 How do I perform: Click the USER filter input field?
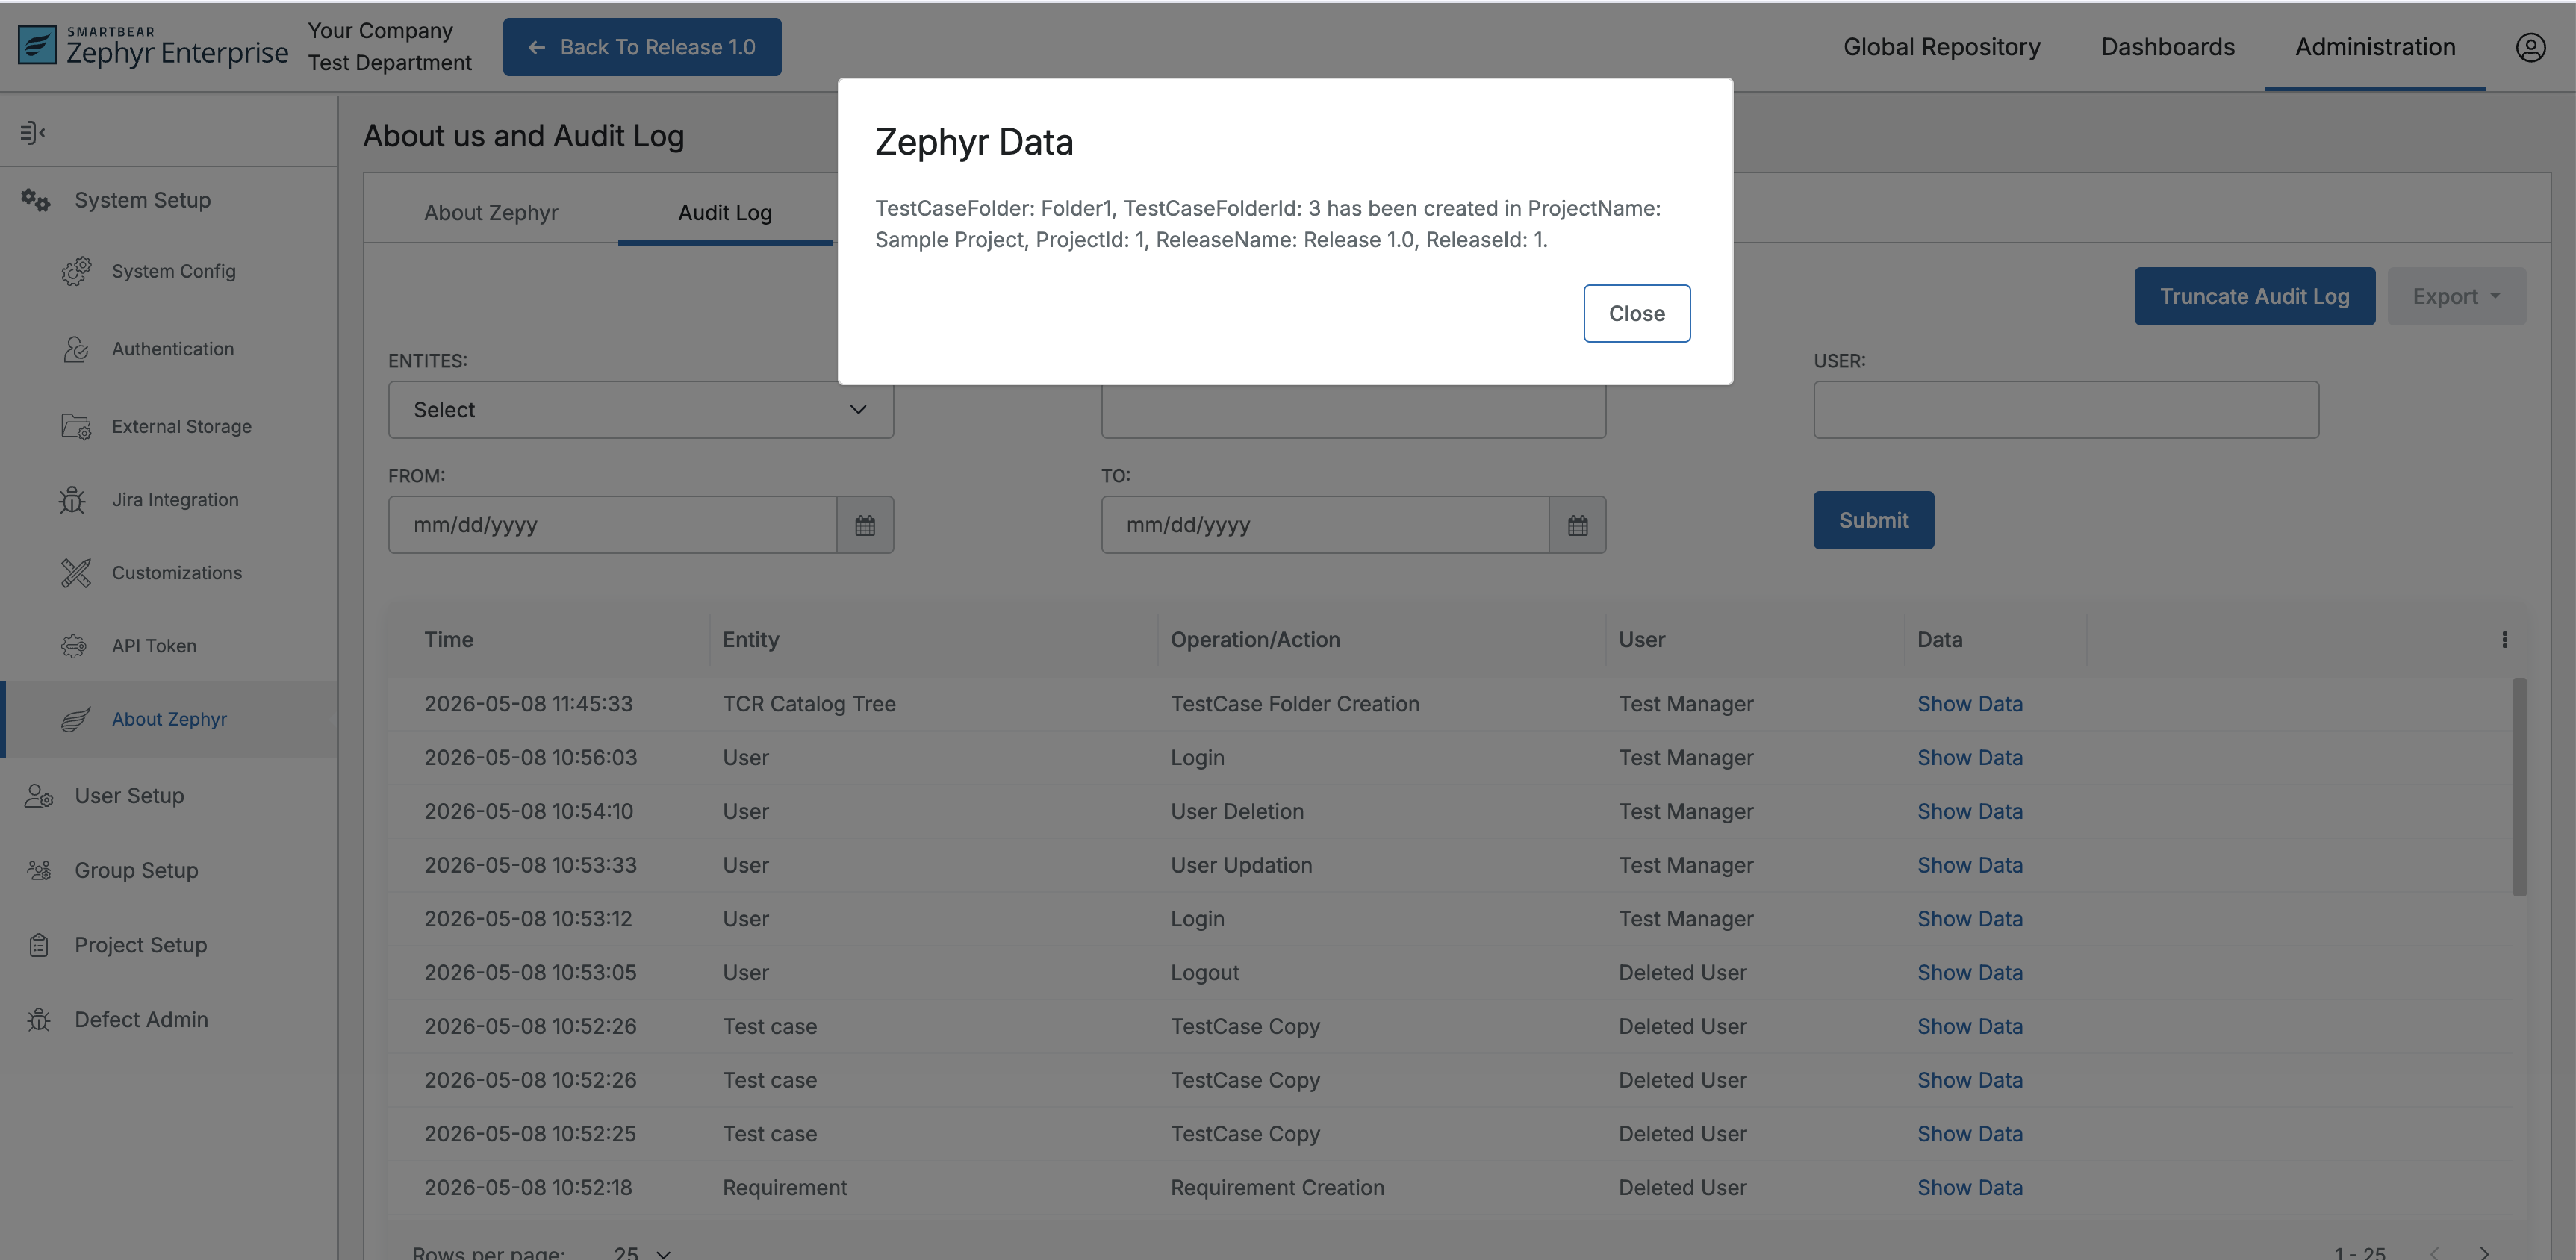(x=2066, y=410)
